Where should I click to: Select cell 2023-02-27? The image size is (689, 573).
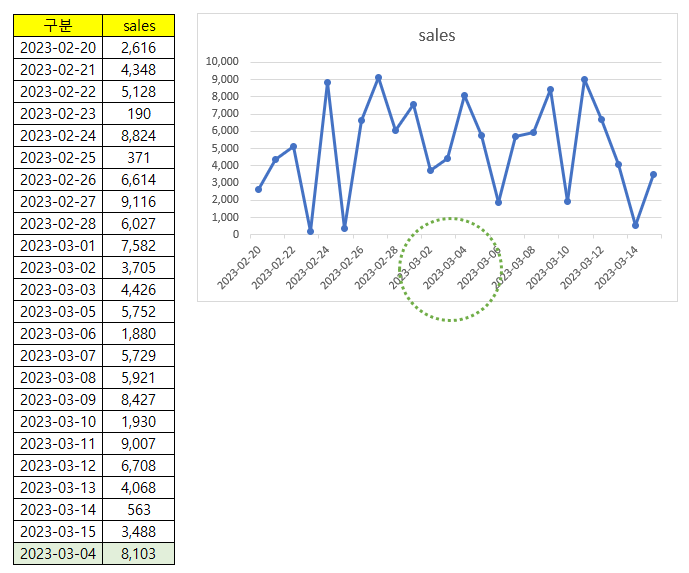pyautogui.click(x=58, y=201)
